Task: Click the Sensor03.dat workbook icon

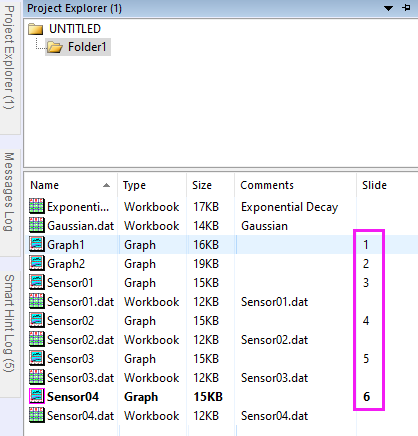Action: tap(36, 377)
